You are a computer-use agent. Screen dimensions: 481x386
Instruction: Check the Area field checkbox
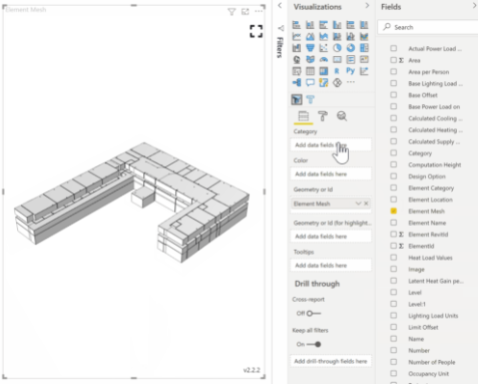click(393, 60)
